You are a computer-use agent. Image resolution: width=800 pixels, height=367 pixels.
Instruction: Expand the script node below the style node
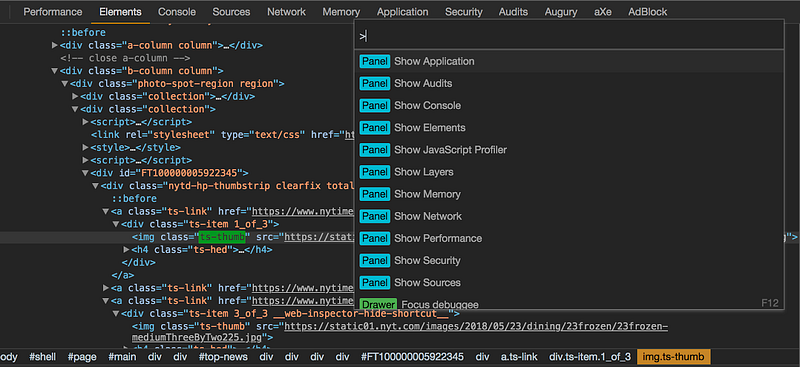(85, 160)
